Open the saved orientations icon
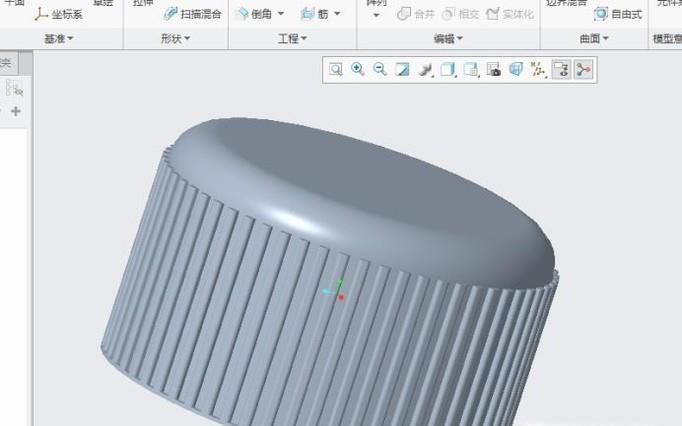The image size is (682, 426). [447, 69]
